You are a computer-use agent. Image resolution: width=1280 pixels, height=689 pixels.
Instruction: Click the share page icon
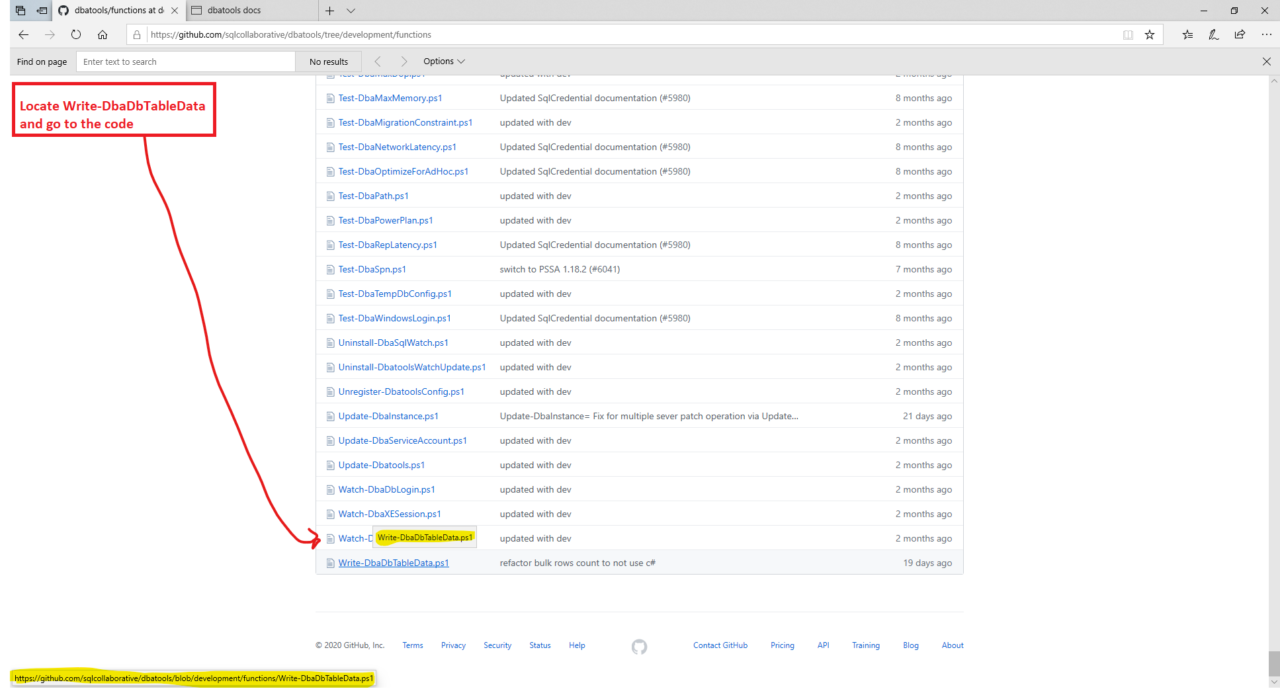coord(1240,34)
